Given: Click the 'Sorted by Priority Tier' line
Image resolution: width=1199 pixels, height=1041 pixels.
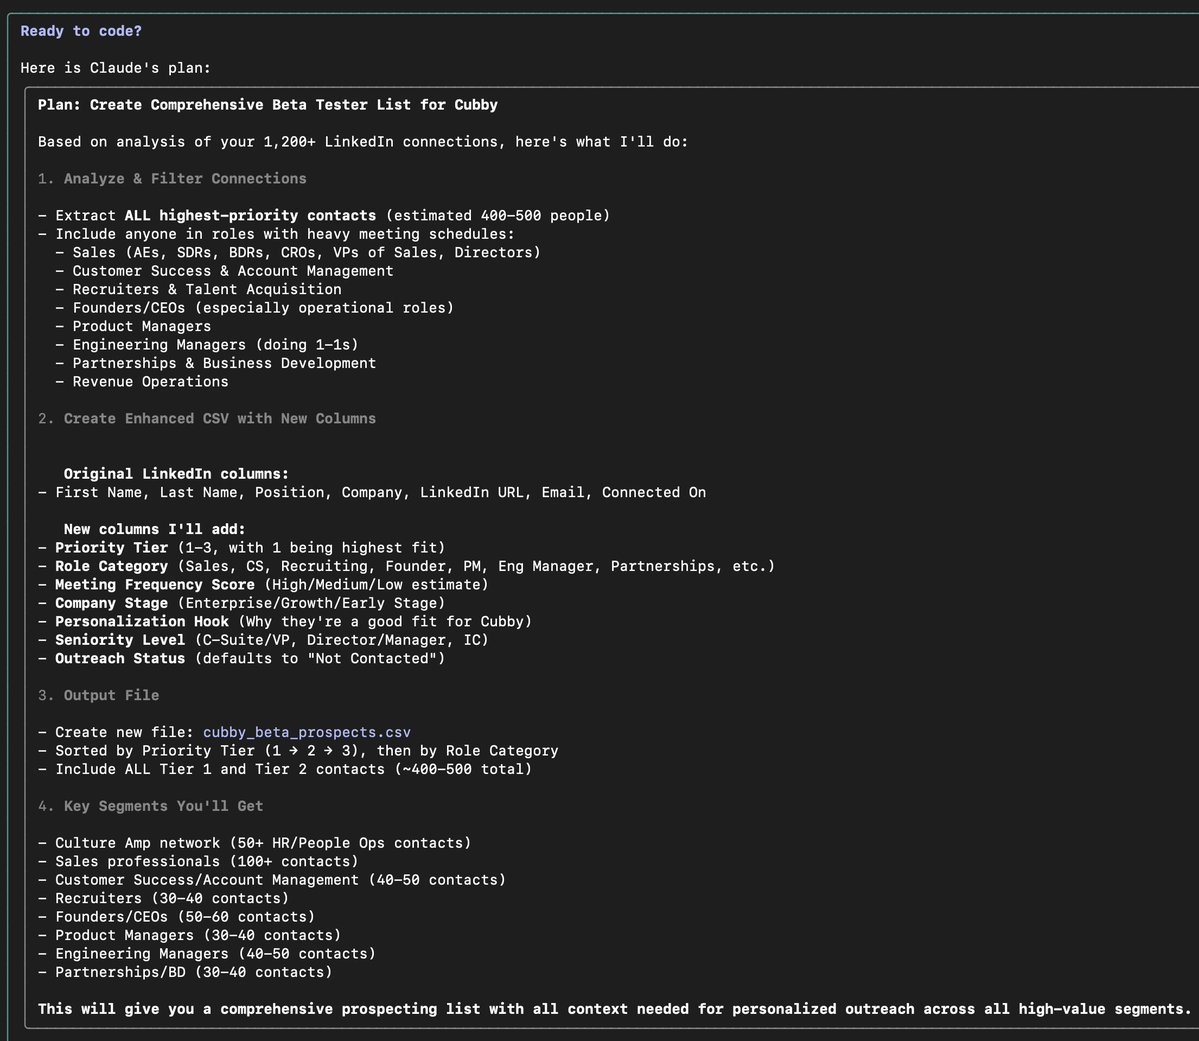Looking at the screenshot, I should [298, 750].
